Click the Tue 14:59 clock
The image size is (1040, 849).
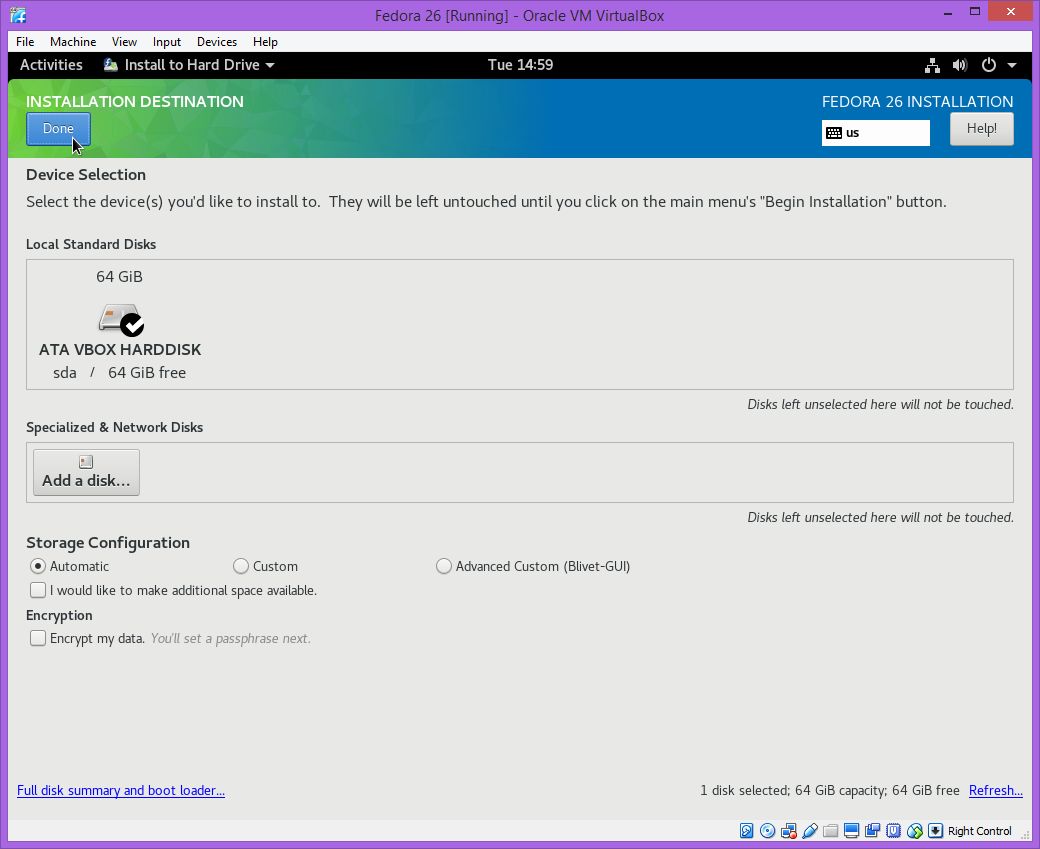click(520, 65)
